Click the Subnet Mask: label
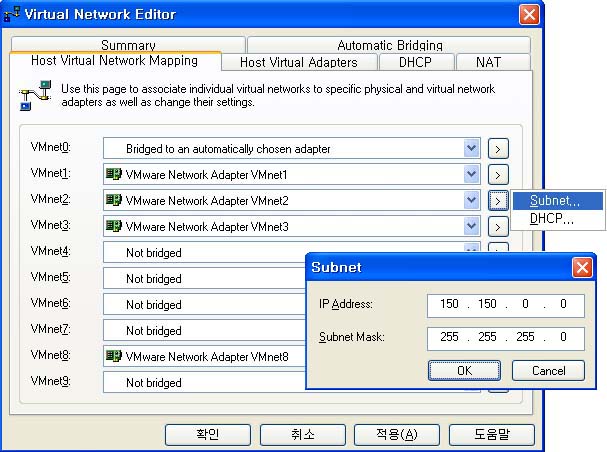This screenshot has height=452, width=607. point(352,337)
